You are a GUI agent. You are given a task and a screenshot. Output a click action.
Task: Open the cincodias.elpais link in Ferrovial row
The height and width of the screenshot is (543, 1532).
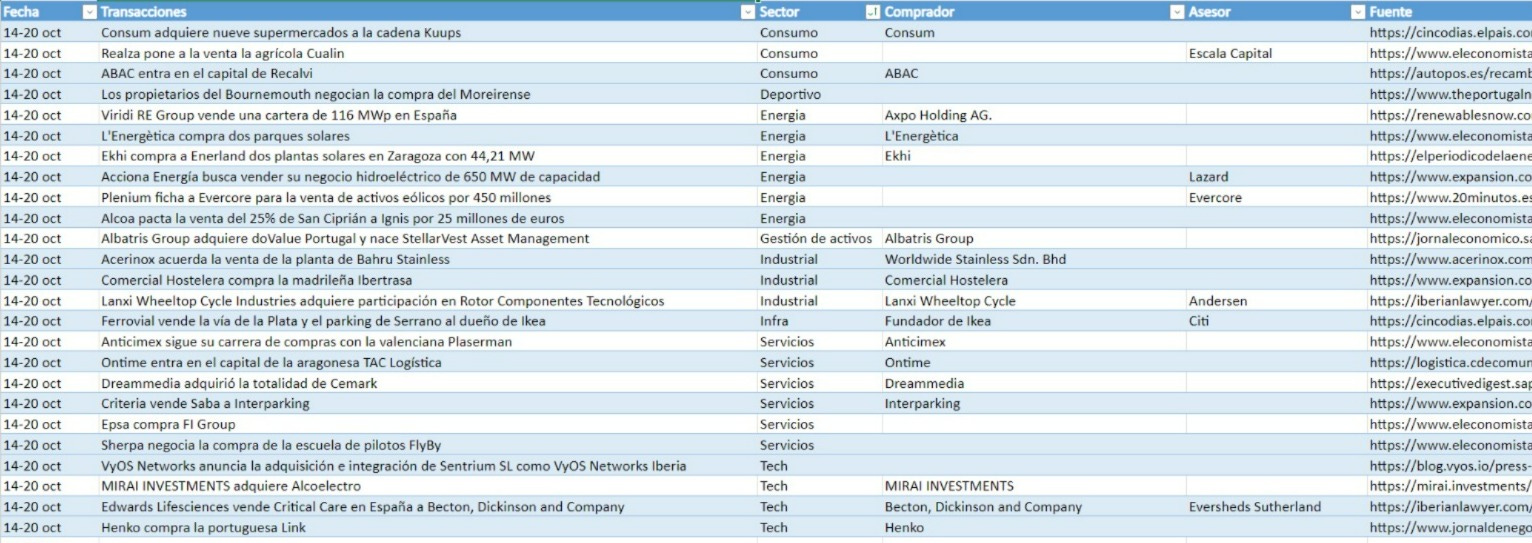coord(1450,321)
